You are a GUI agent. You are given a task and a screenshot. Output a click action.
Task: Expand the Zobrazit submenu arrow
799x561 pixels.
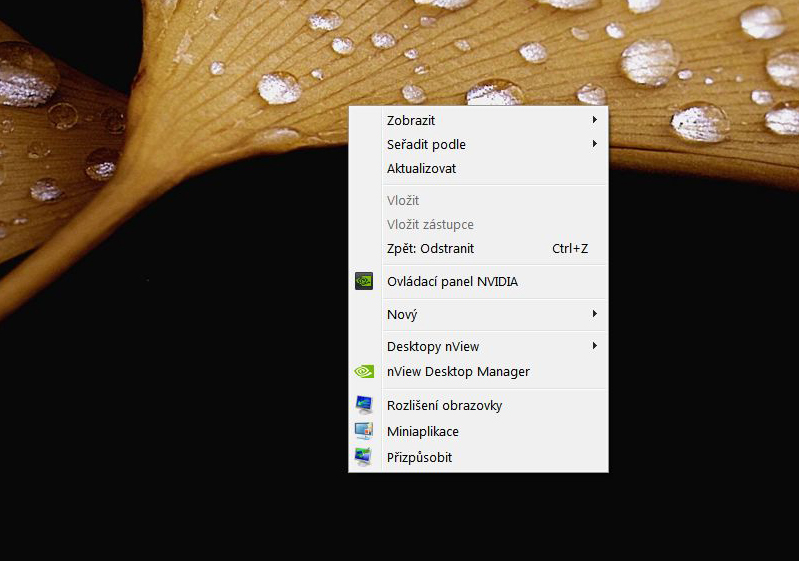click(594, 120)
